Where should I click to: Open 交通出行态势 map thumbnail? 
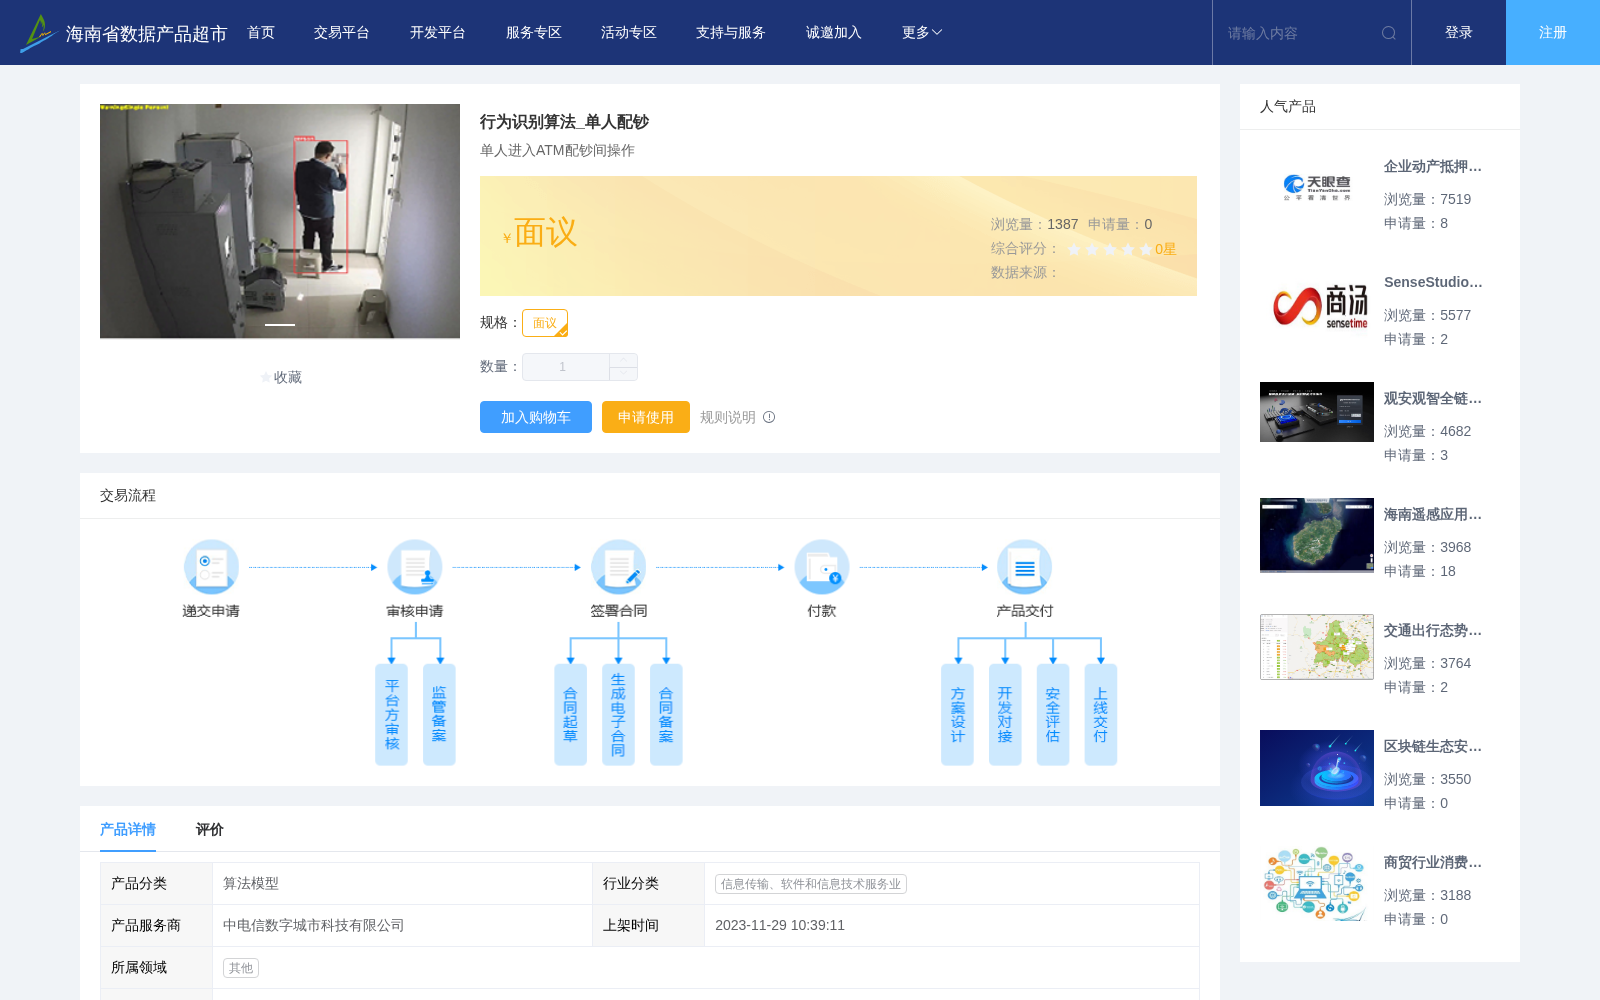pyautogui.click(x=1317, y=647)
